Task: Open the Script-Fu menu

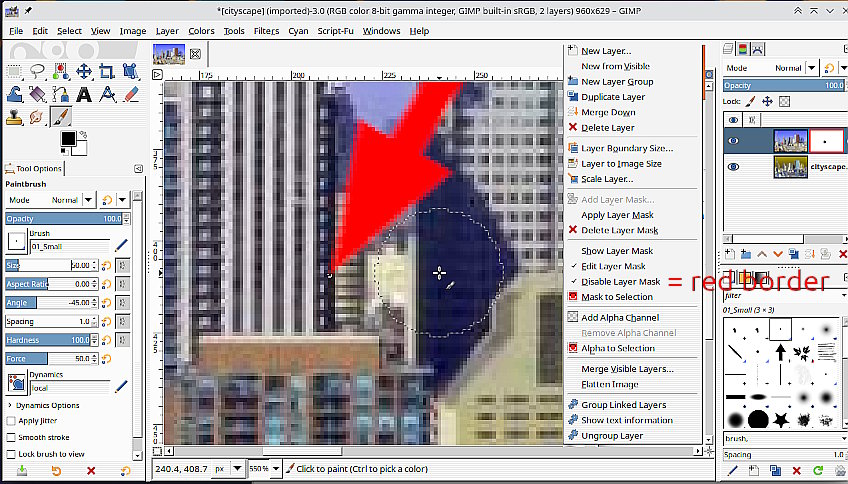Action: 335,31
